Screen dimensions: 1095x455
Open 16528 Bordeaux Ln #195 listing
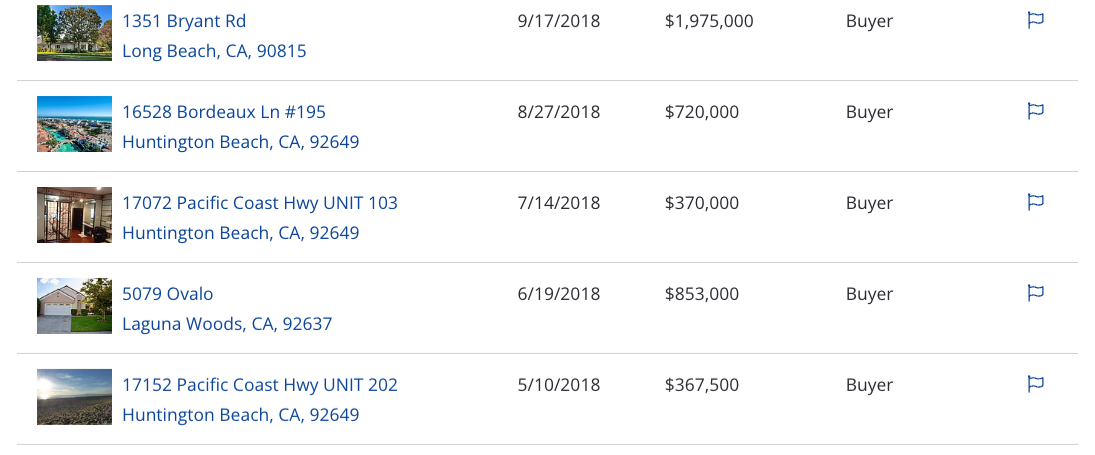click(223, 112)
